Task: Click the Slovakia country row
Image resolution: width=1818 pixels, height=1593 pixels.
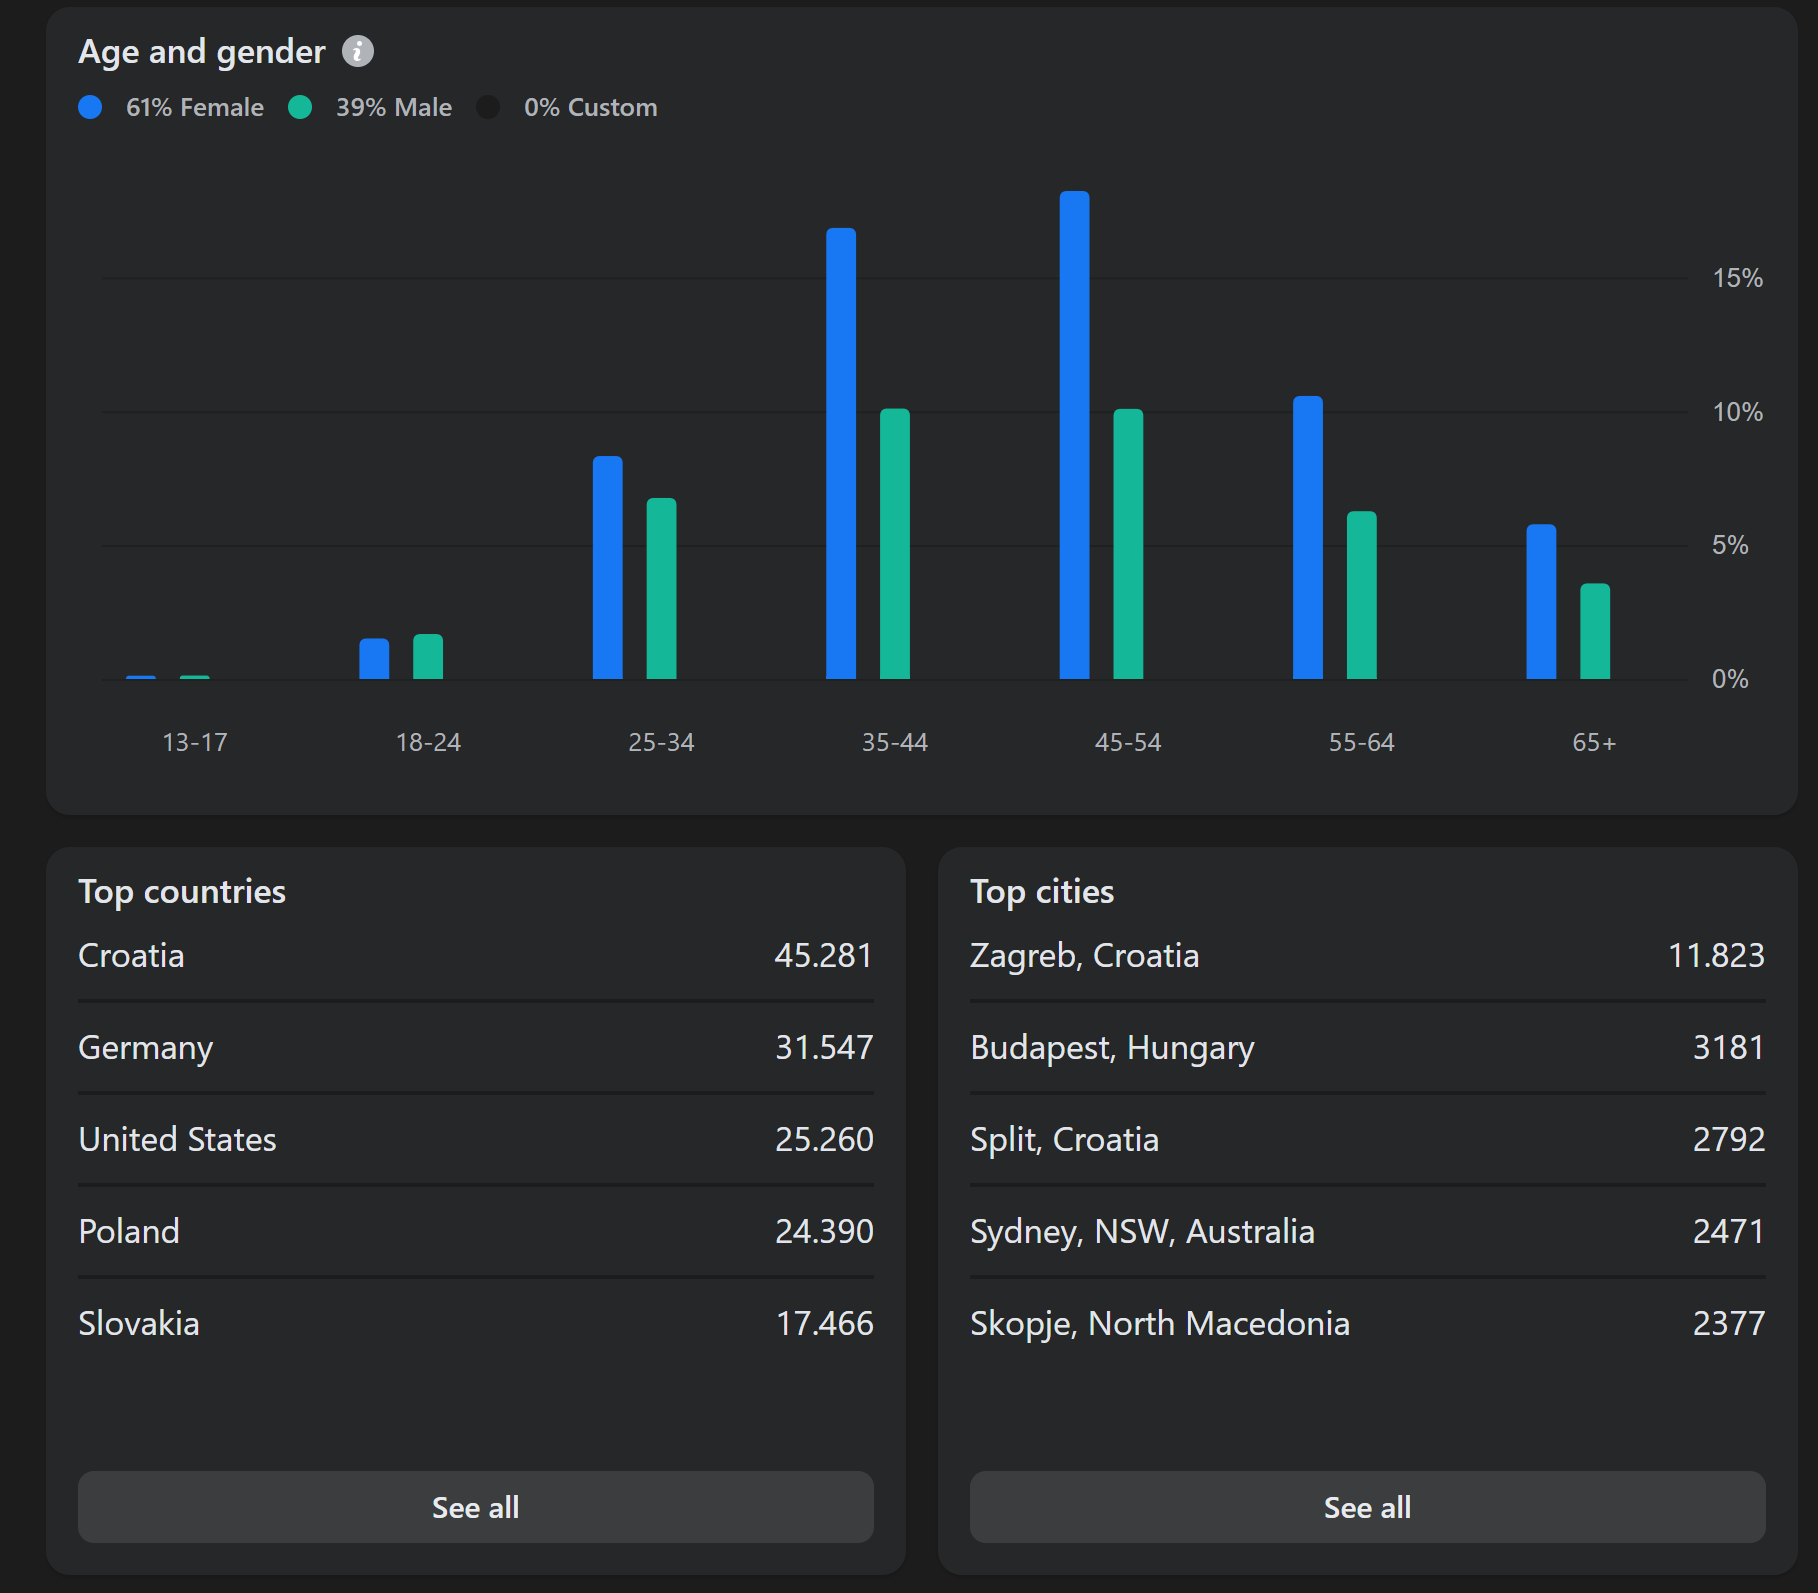Action: (475, 1324)
